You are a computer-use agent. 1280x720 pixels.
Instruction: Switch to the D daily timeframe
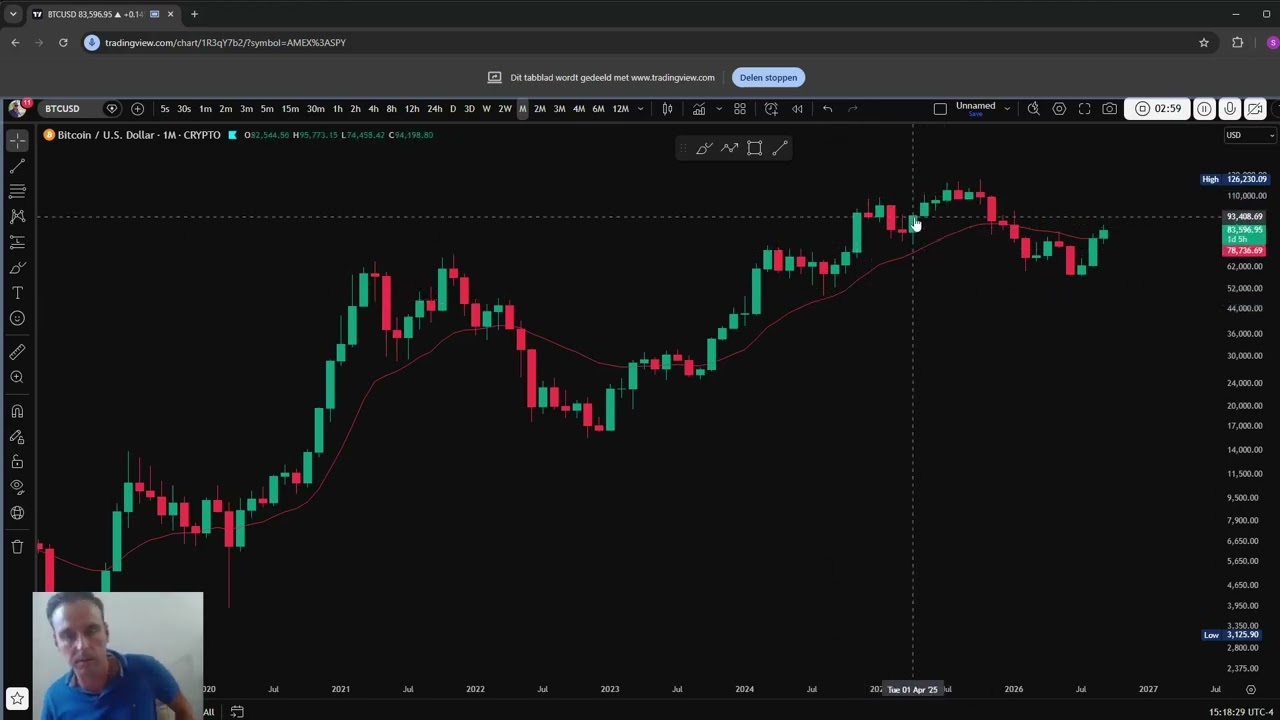pos(453,109)
